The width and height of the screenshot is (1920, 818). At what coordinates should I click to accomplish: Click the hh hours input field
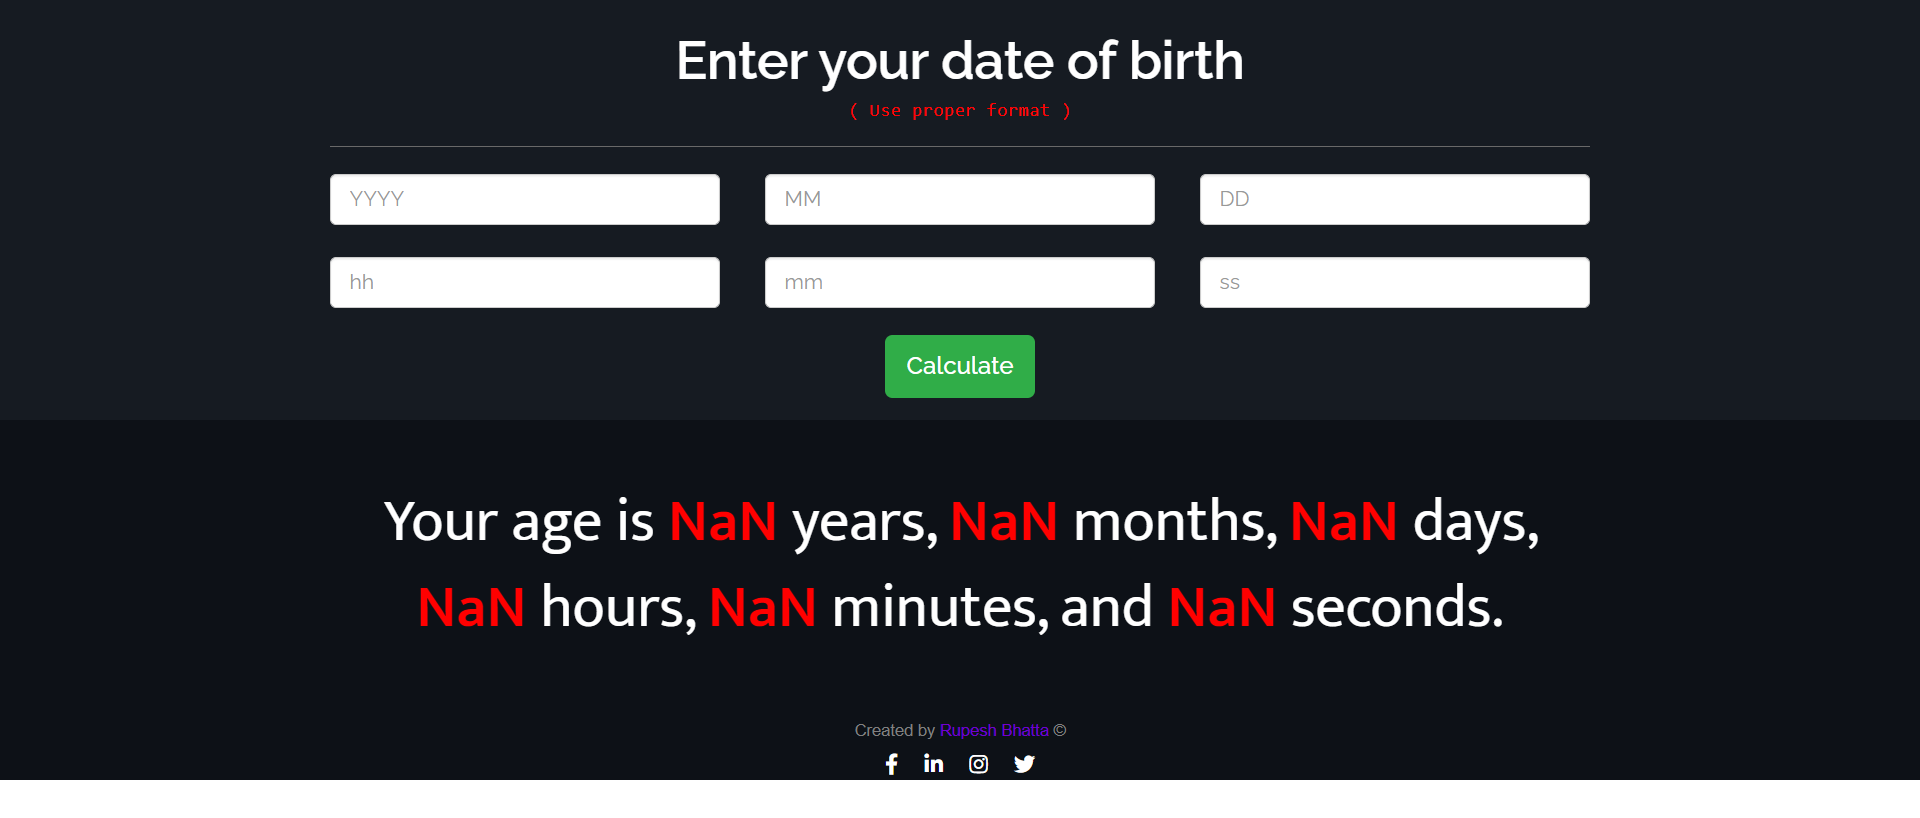pyautogui.click(x=524, y=282)
